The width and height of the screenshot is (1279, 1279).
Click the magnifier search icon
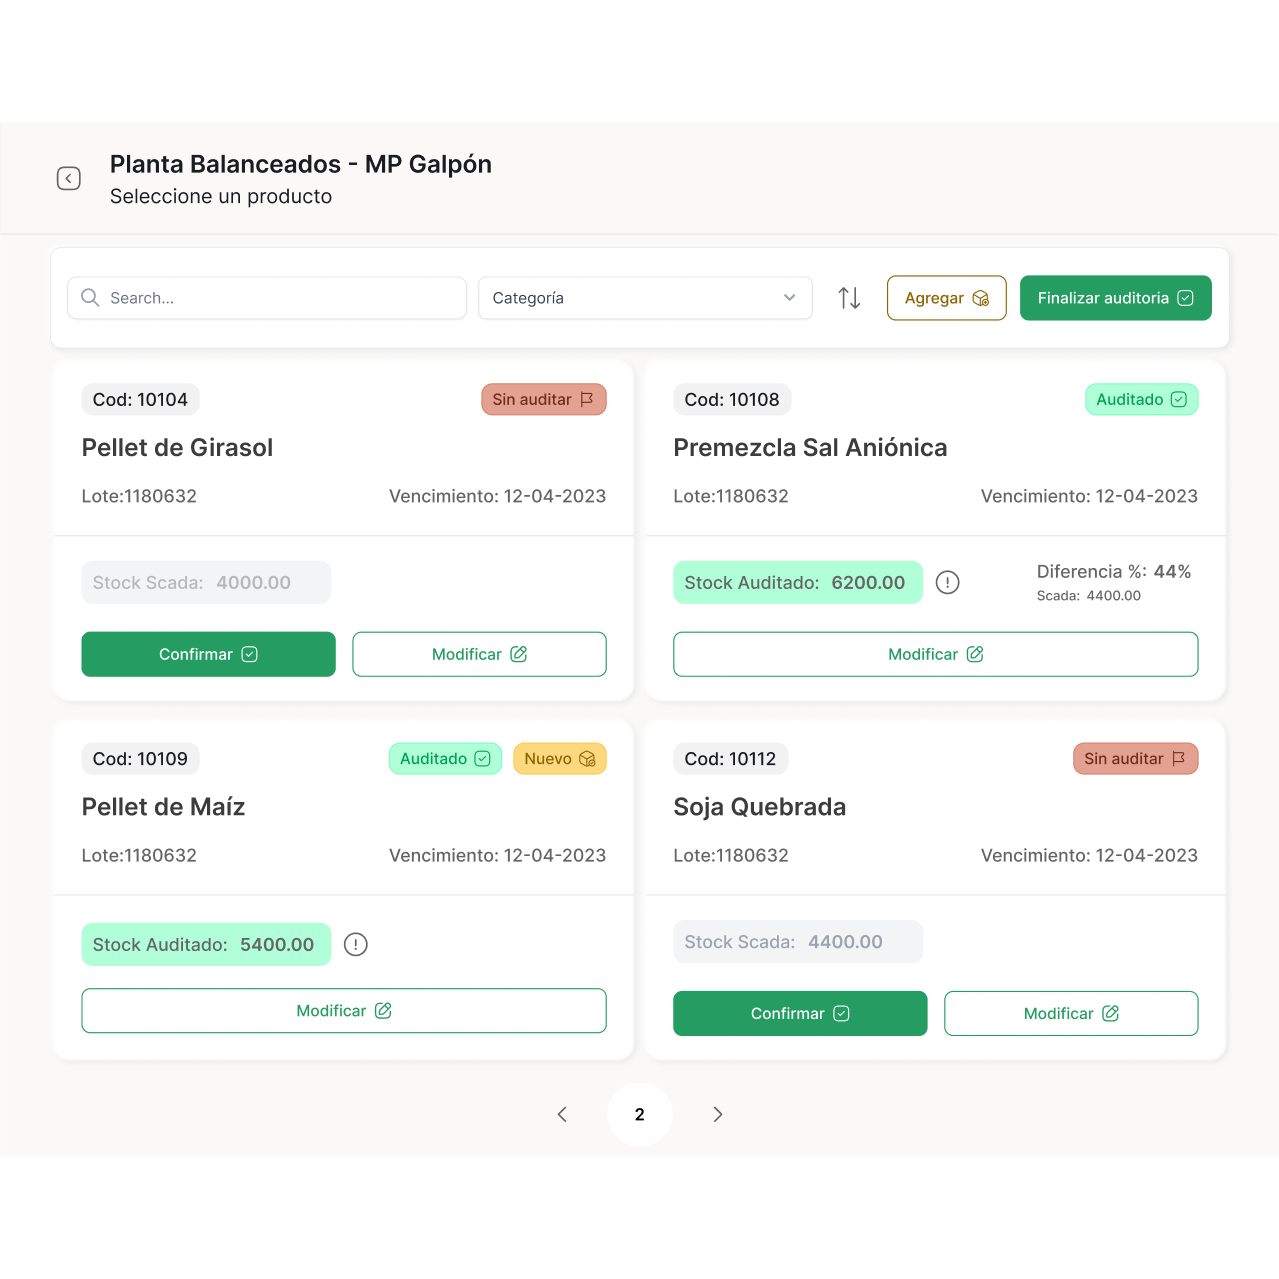coord(90,298)
